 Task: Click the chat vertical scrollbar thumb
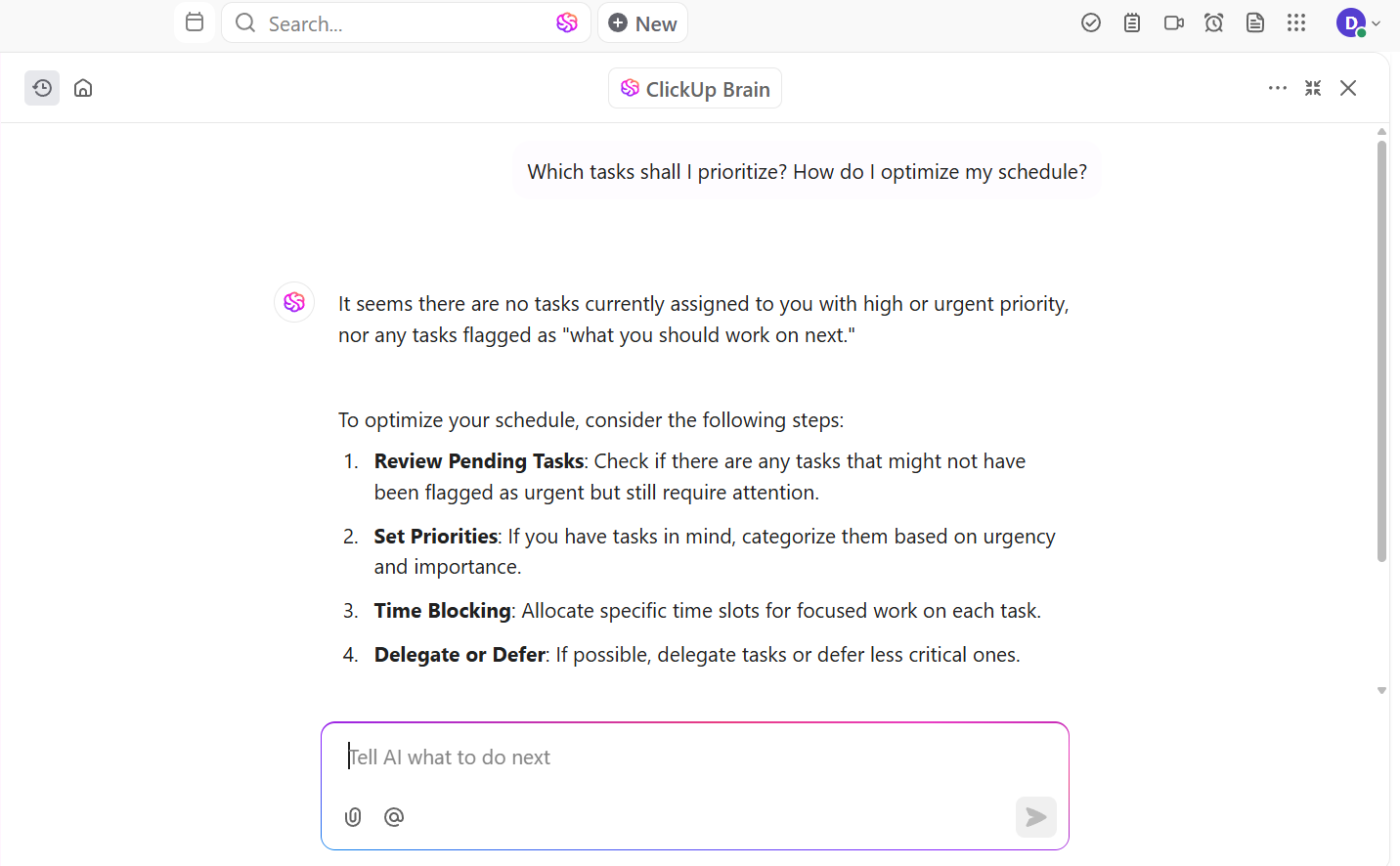coord(1382,350)
